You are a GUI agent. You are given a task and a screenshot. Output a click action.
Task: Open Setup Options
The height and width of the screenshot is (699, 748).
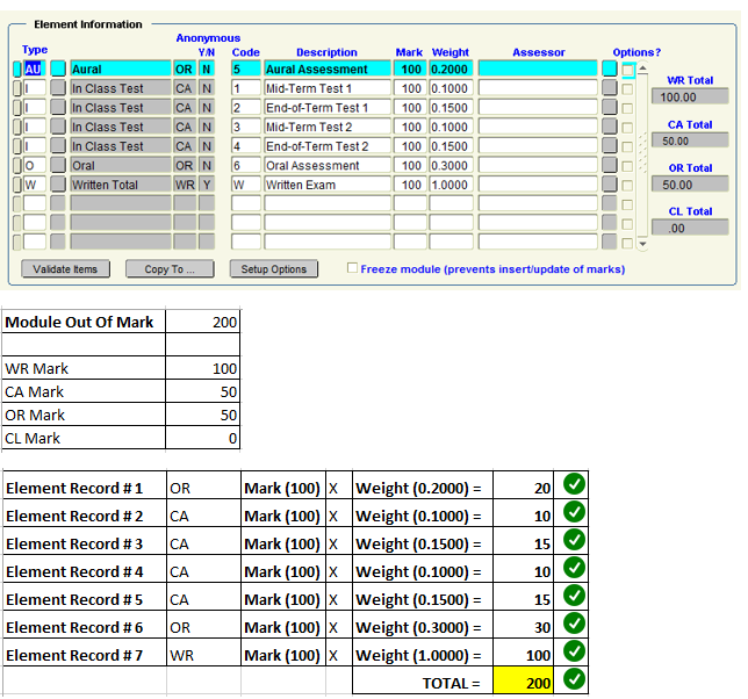tap(273, 269)
